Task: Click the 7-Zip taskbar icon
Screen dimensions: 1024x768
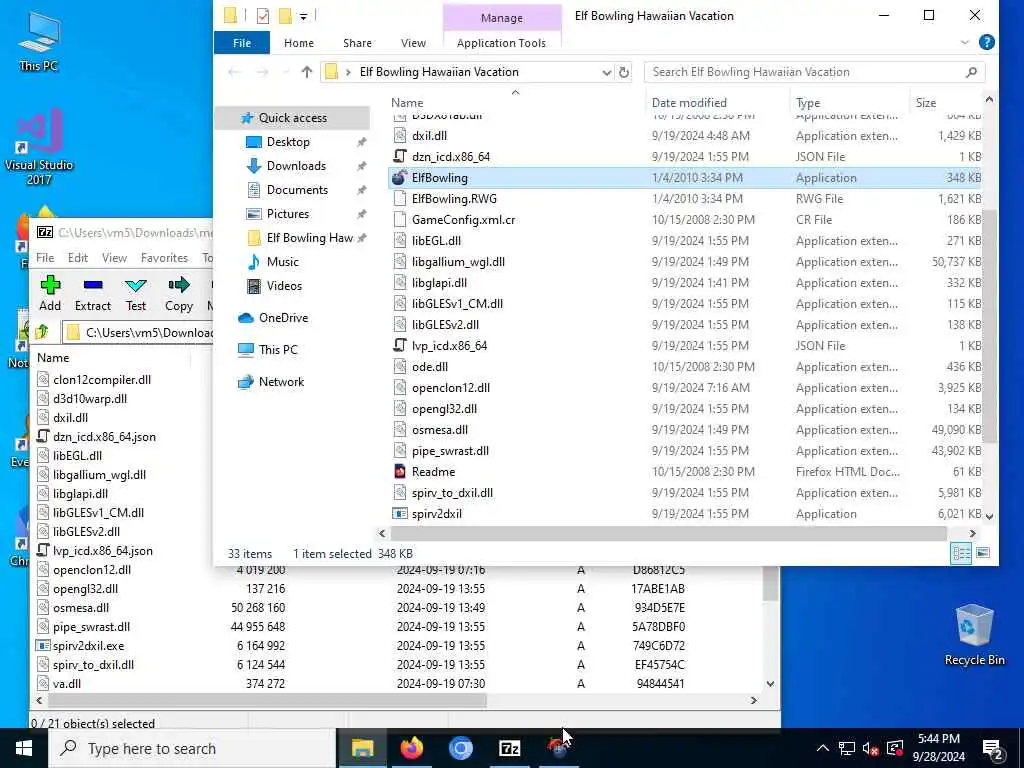Action: tap(509, 748)
